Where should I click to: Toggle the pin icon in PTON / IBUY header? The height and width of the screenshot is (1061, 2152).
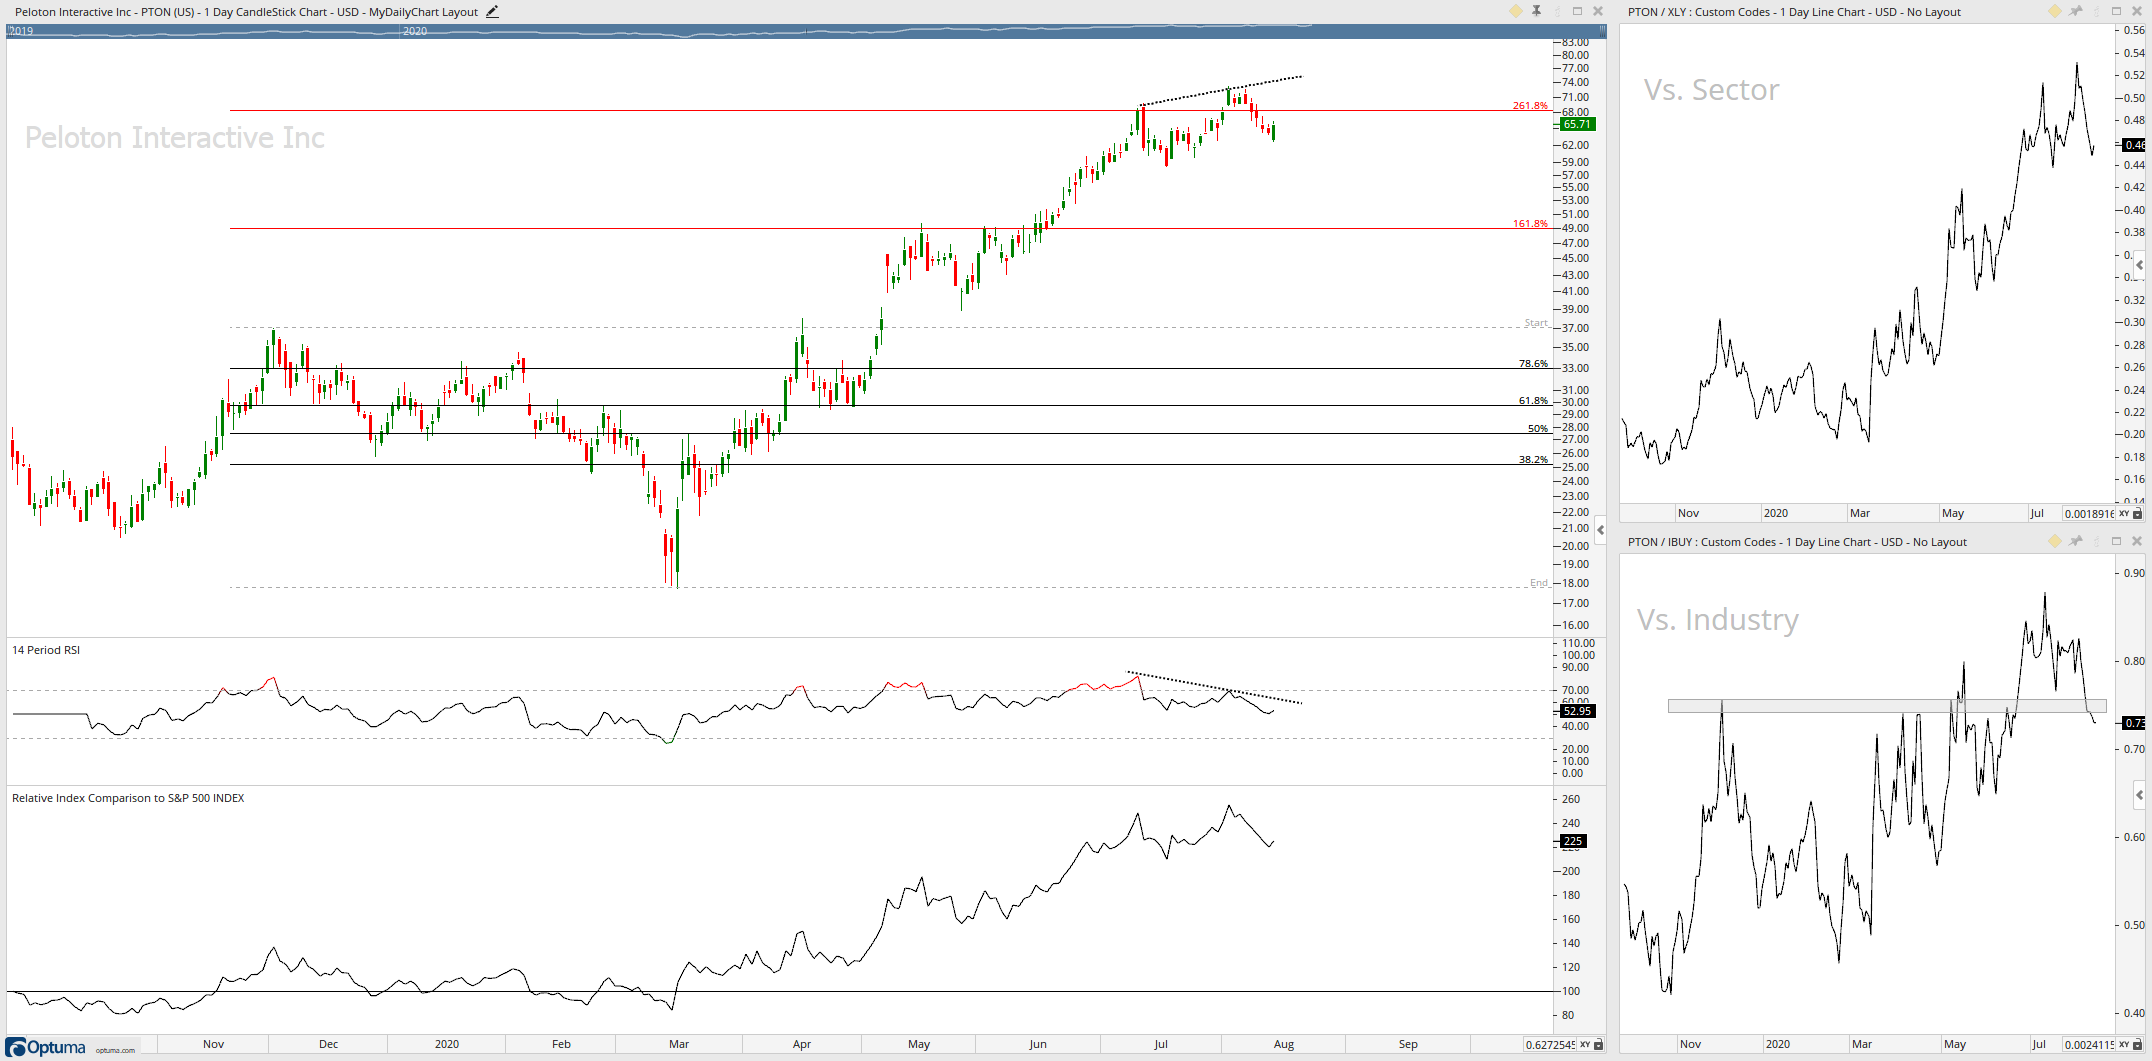[x=2076, y=541]
